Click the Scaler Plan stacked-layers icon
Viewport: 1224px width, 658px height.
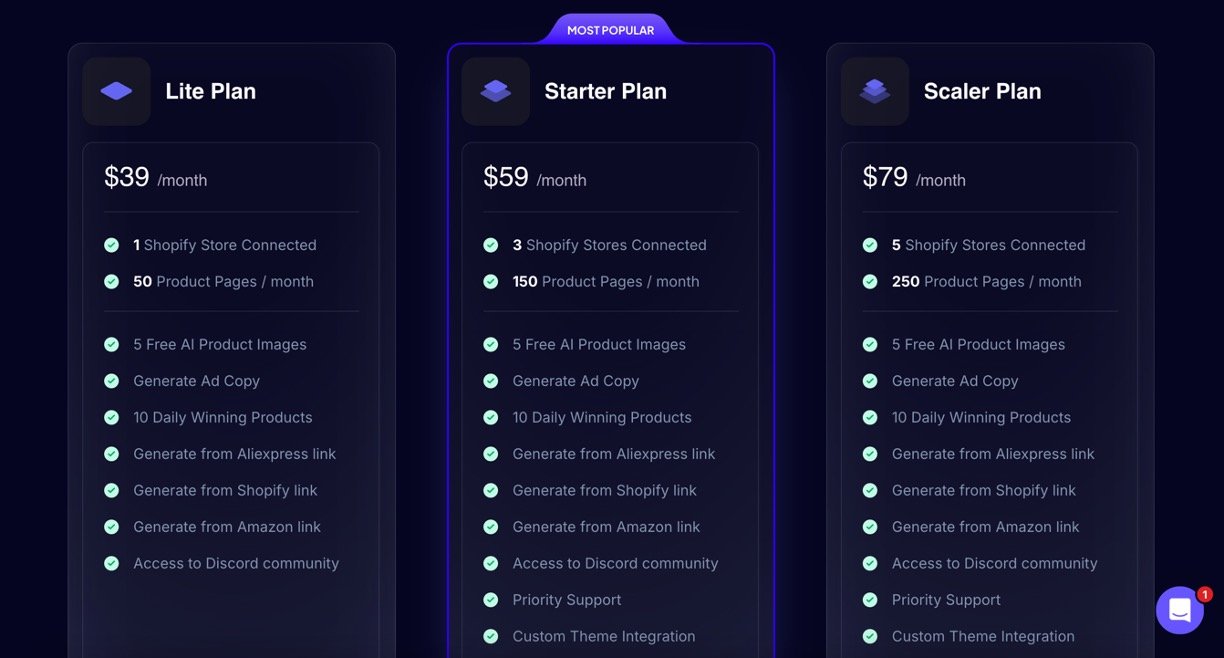click(x=875, y=91)
